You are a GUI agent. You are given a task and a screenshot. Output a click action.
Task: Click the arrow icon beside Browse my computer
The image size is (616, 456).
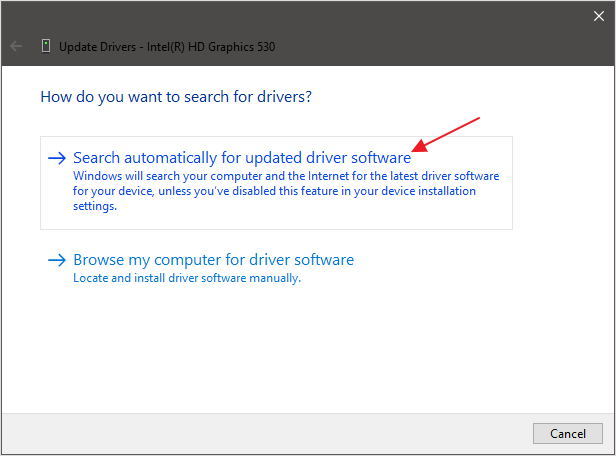(x=56, y=260)
